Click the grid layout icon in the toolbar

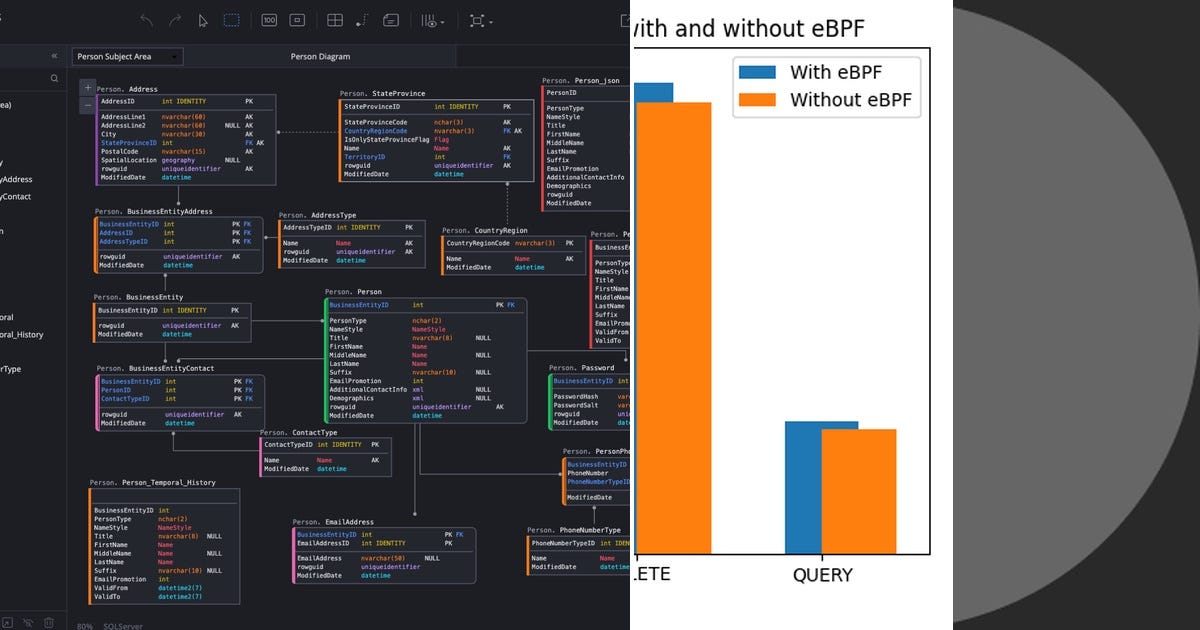pyautogui.click(x=335, y=20)
